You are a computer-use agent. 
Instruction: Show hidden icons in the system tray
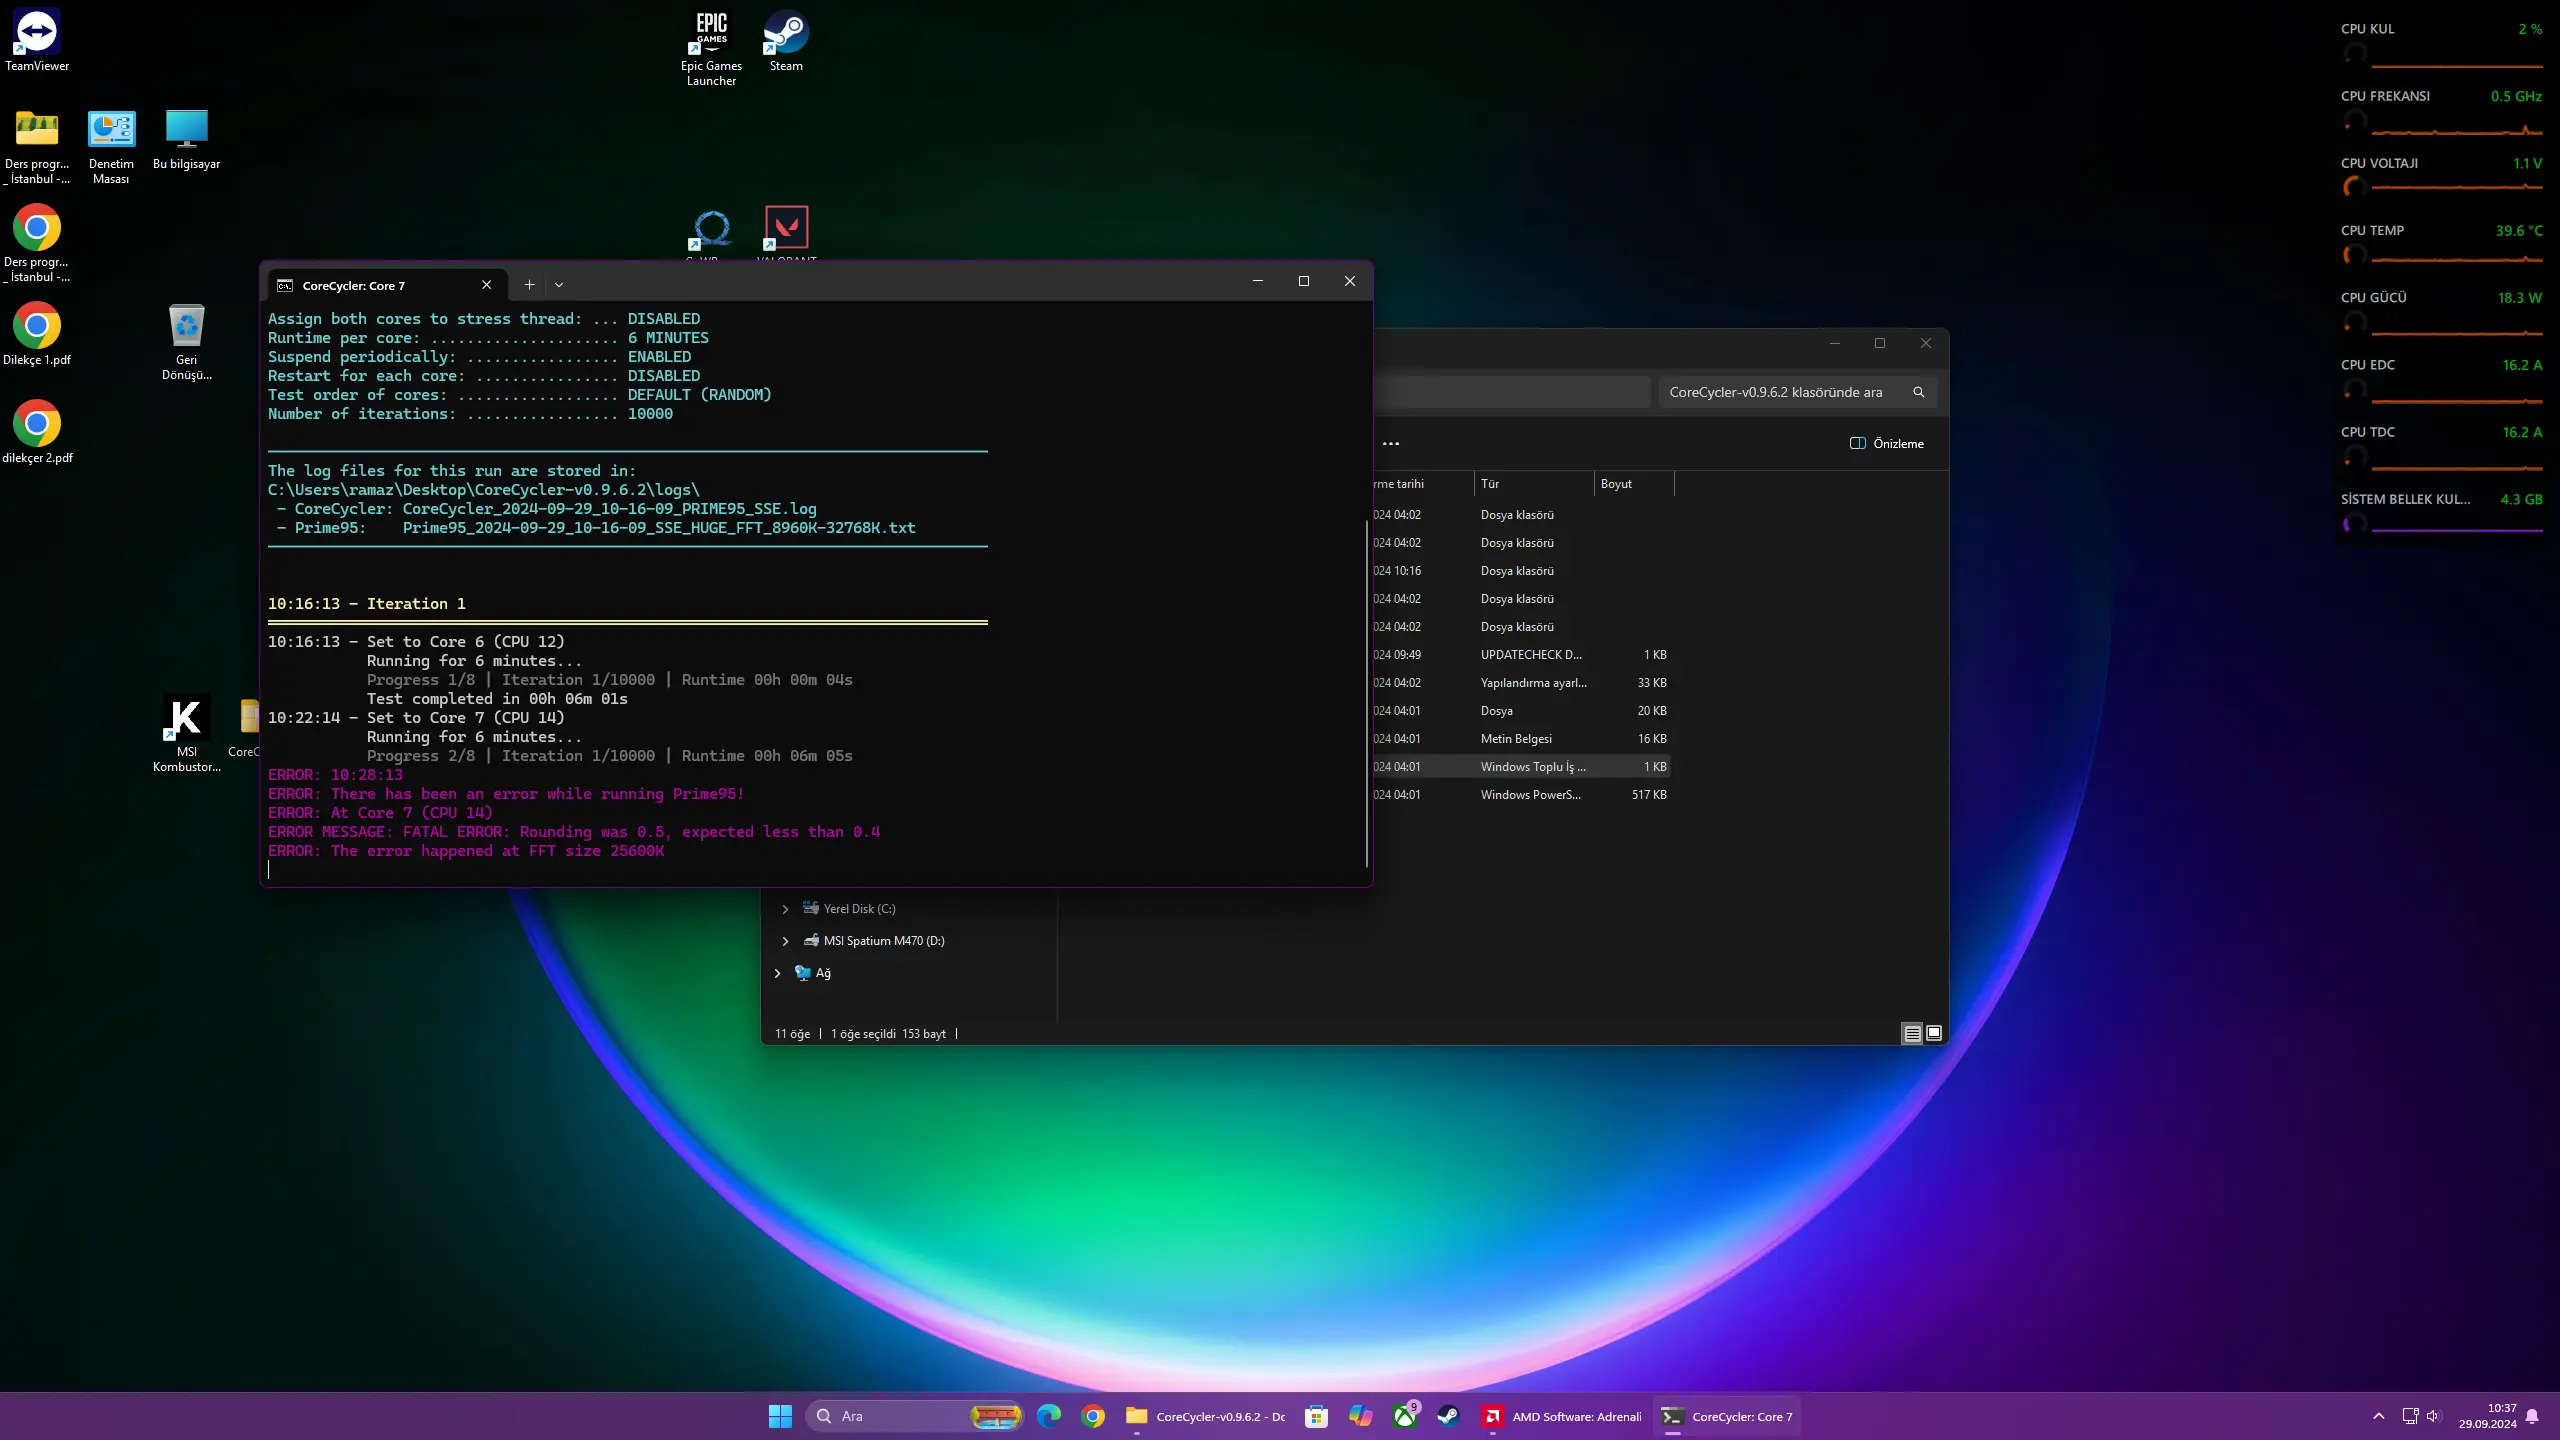pos(2379,1416)
